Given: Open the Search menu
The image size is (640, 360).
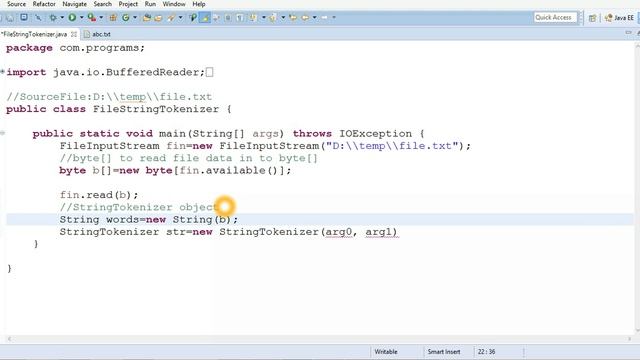Looking at the screenshot, I should pyautogui.click(x=102, y=4).
